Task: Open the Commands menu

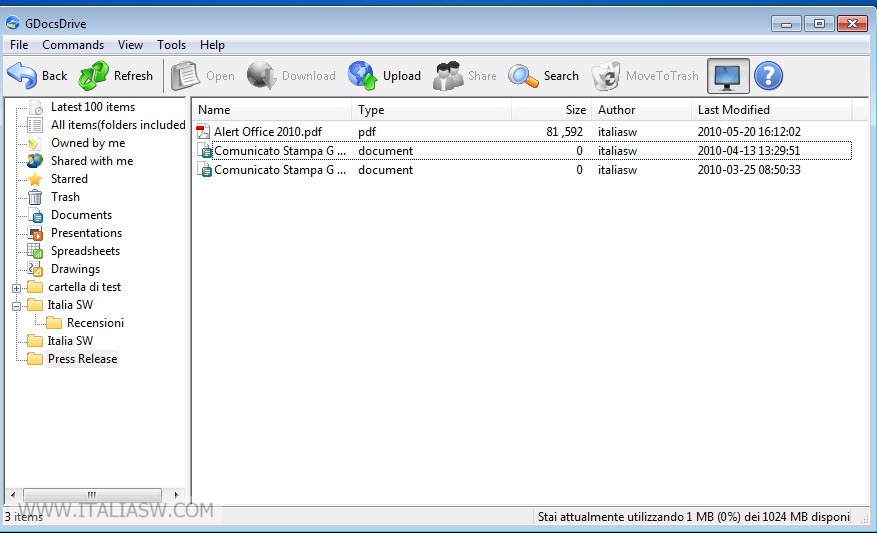Action: pos(73,45)
